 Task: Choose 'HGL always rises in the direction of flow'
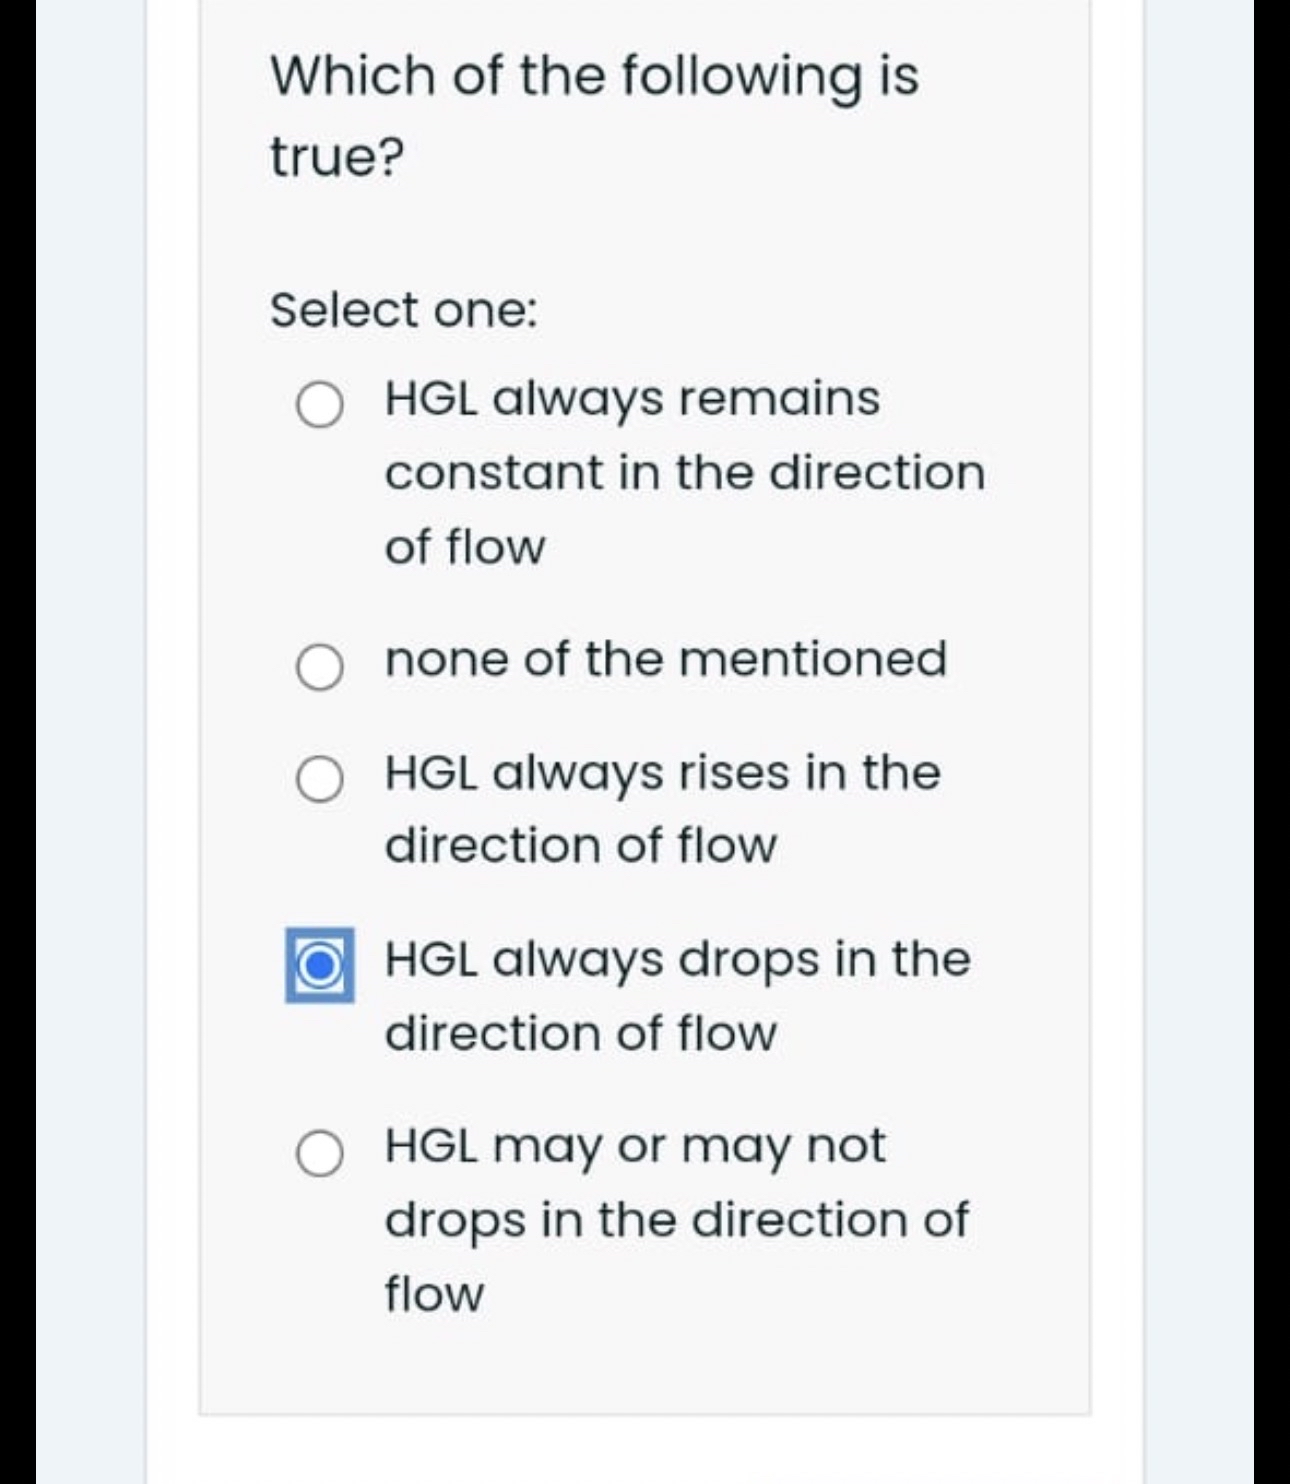(318, 777)
